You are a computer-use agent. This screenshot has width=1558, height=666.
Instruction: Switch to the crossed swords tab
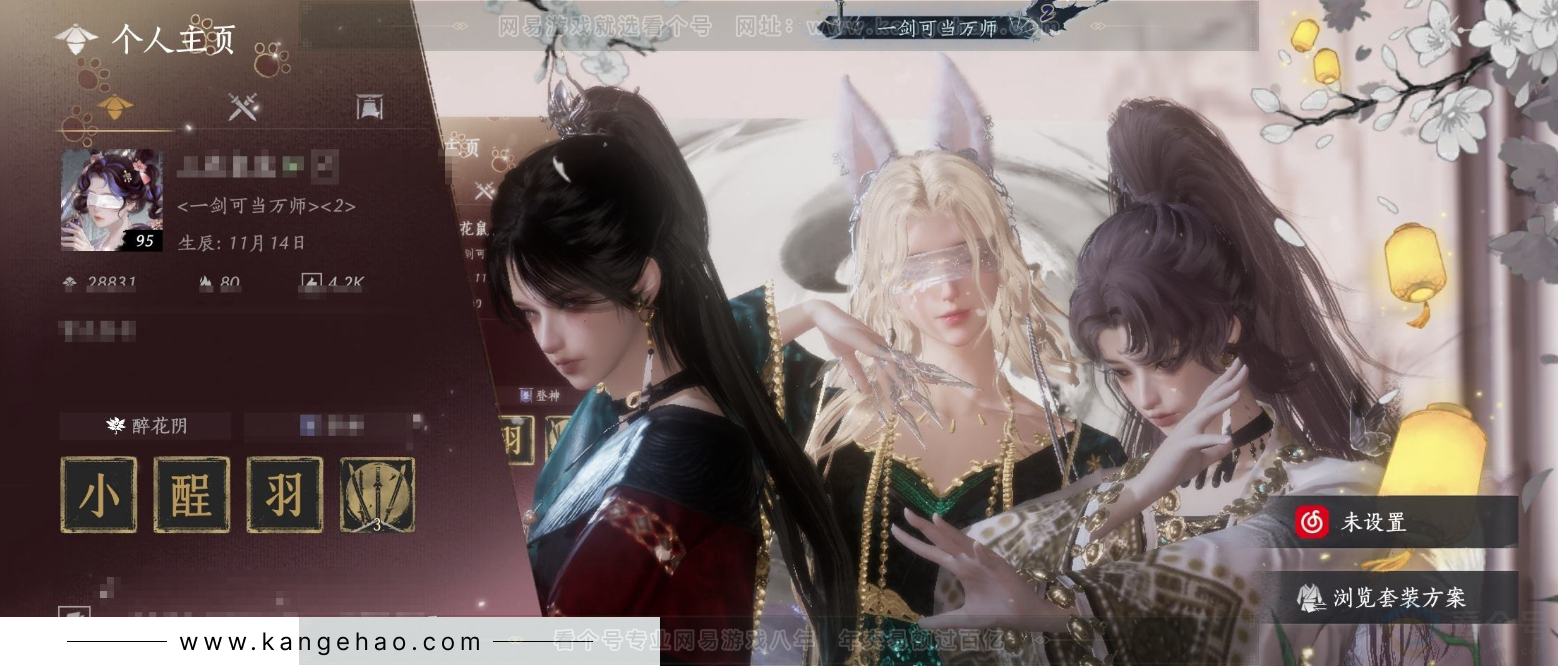pos(243,106)
